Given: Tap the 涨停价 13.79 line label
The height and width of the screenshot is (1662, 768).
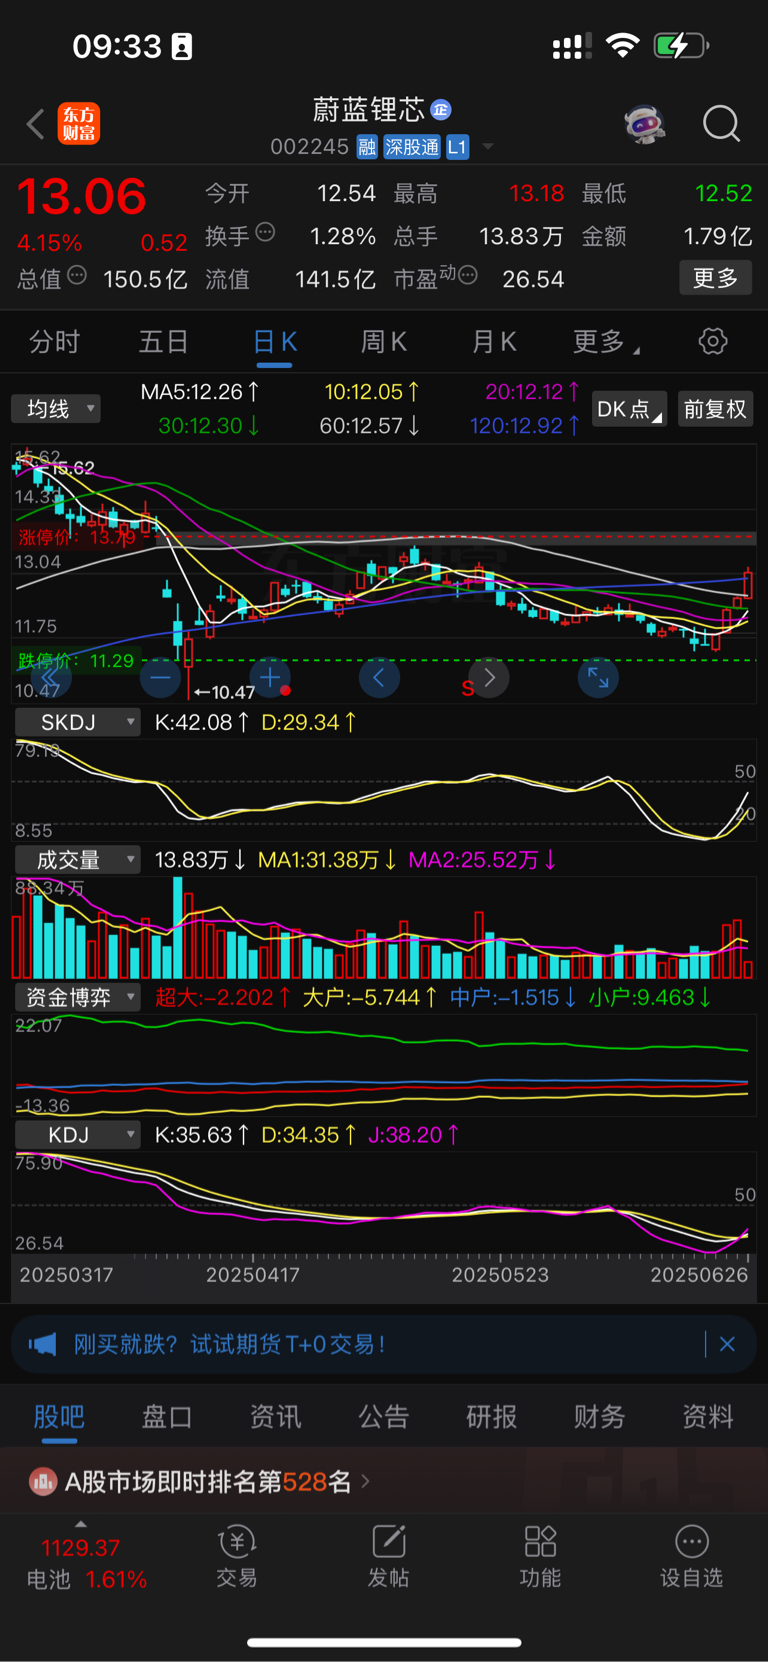Looking at the screenshot, I should (x=77, y=538).
